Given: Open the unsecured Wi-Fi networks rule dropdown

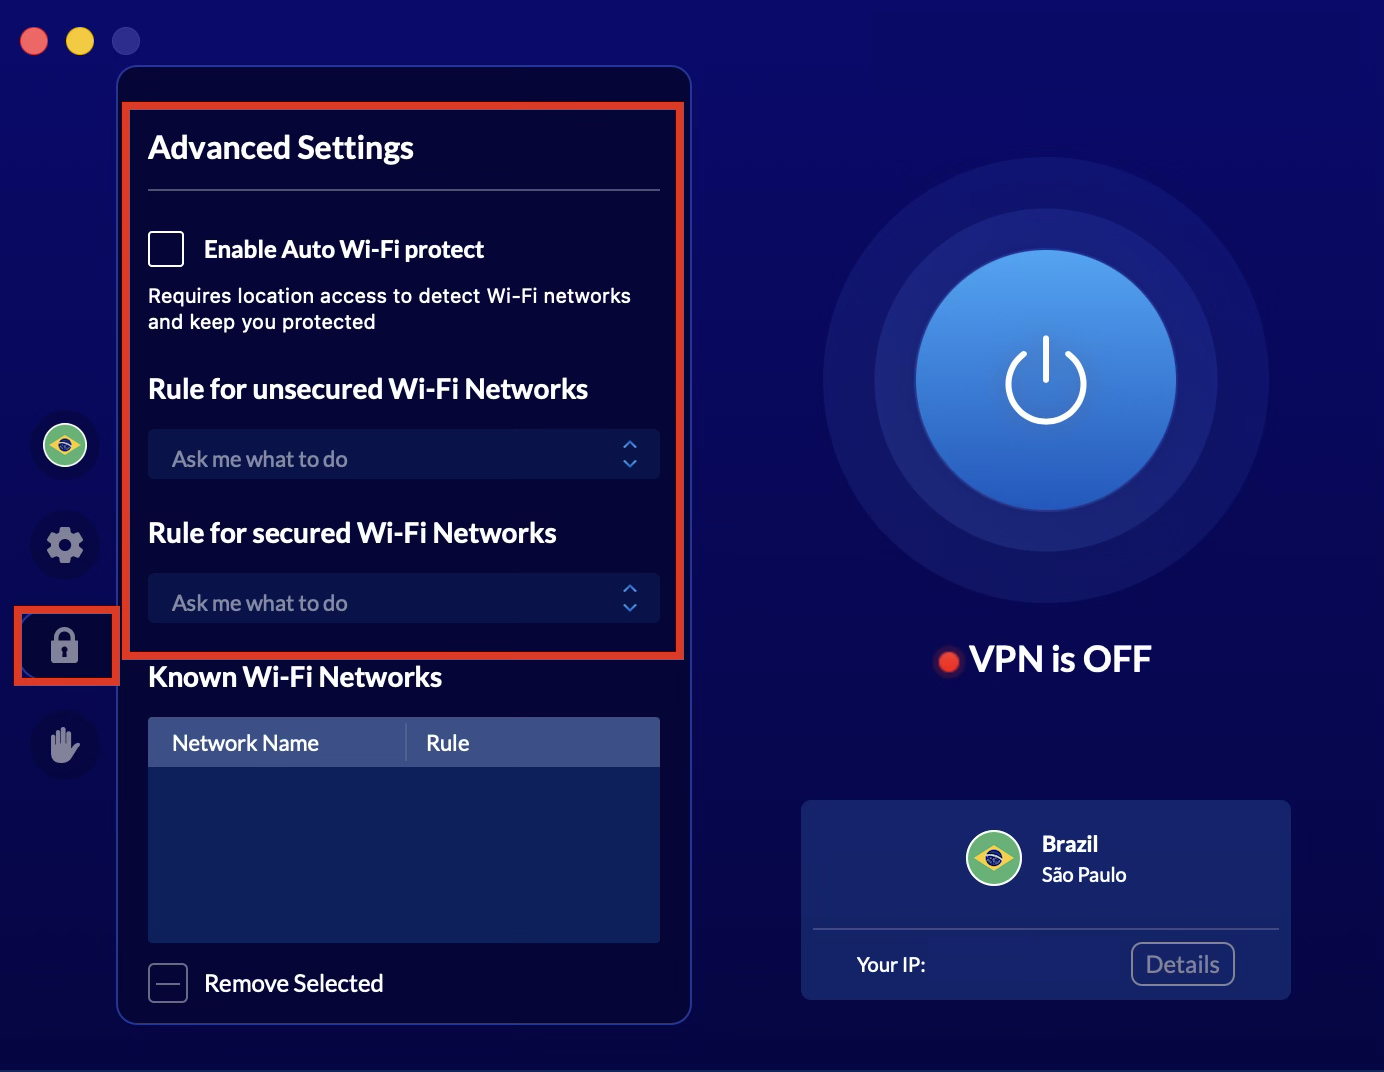Looking at the screenshot, I should tap(403, 456).
